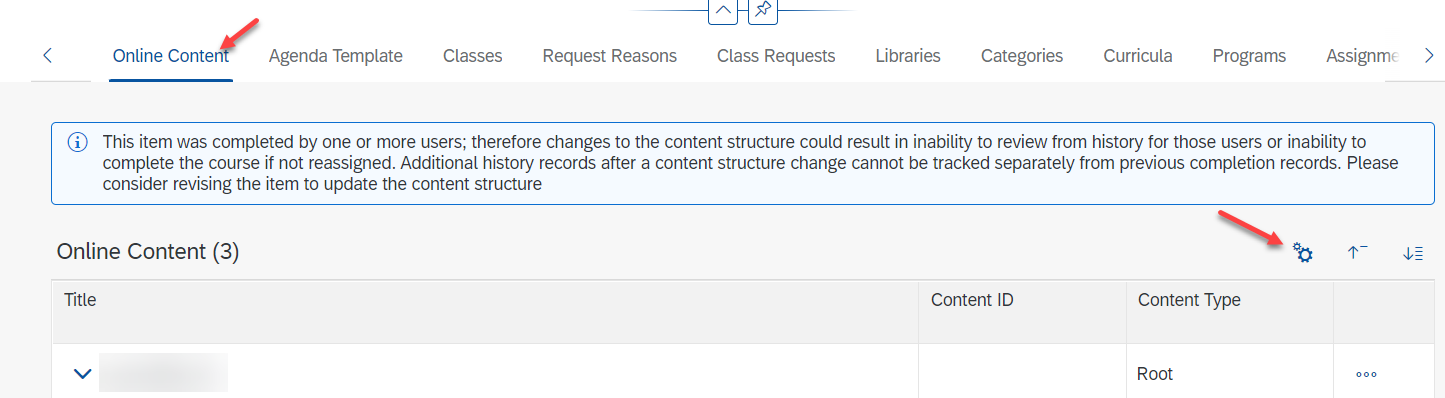
Task: Open the Classes tab
Action: point(473,56)
